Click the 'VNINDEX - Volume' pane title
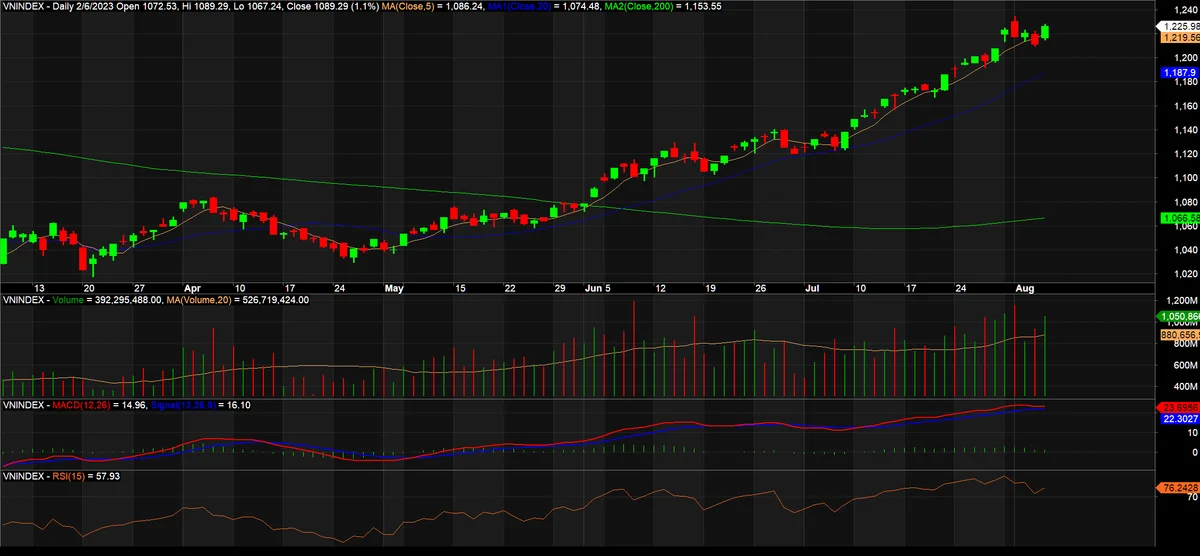Viewport: 1200px width, 556px height. 41,299
